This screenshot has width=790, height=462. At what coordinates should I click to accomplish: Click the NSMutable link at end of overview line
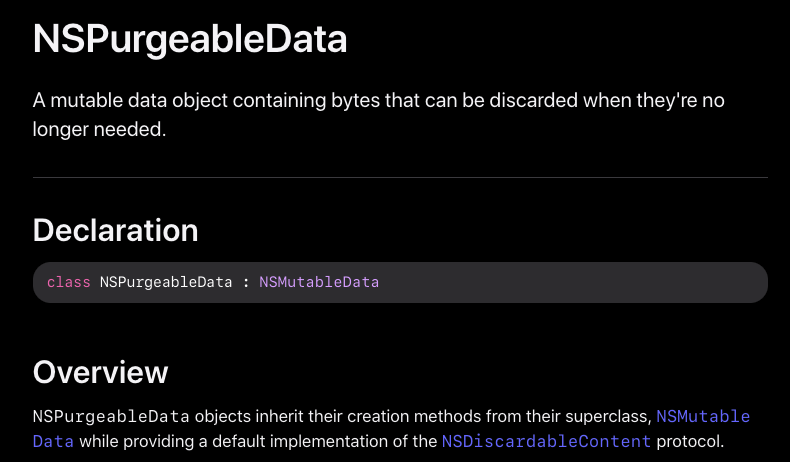(702, 416)
